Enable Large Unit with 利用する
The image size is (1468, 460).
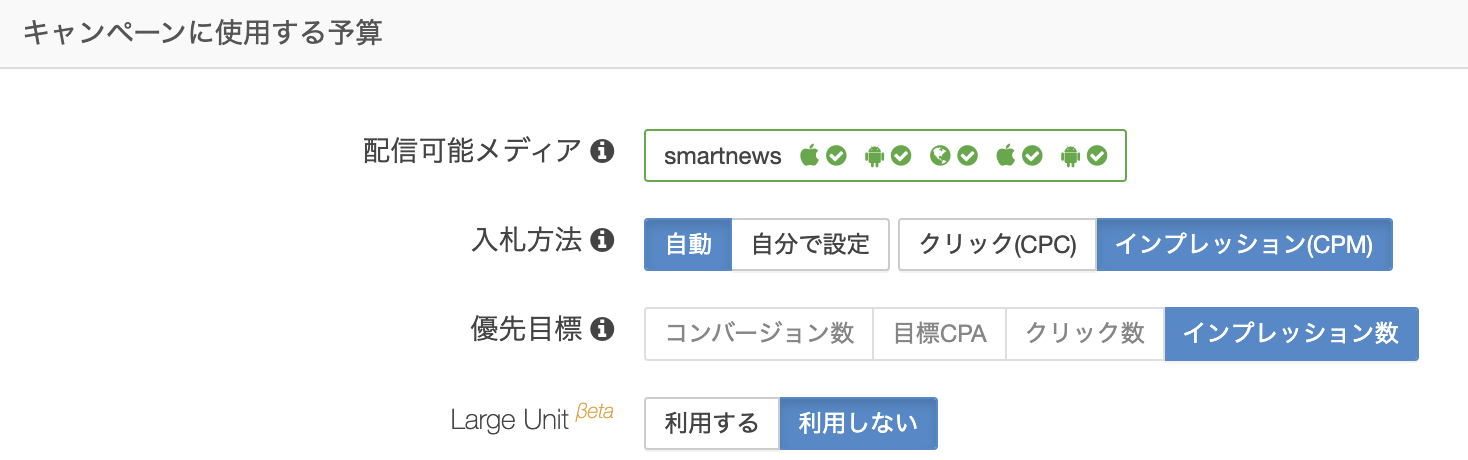[712, 423]
